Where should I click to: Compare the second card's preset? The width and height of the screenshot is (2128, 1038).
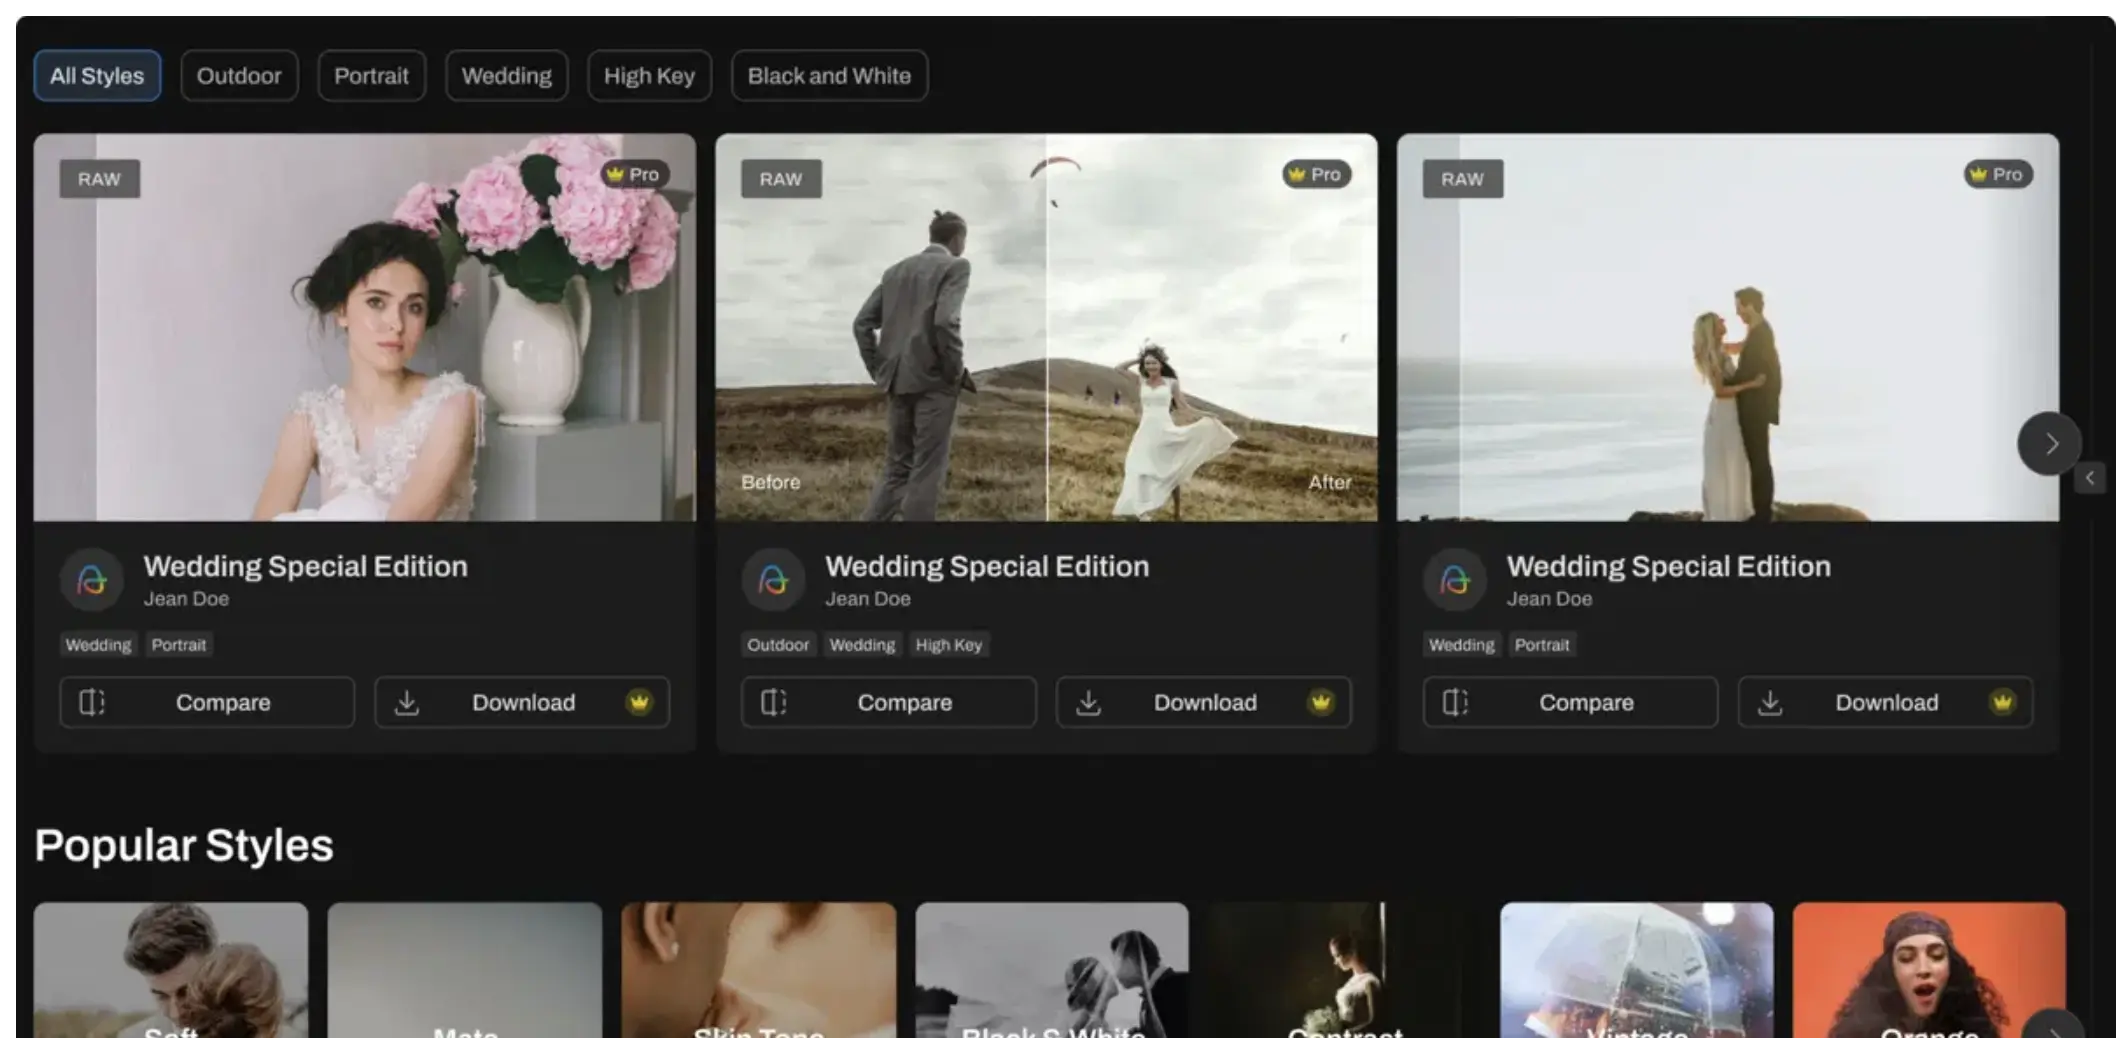coord(889,702)
